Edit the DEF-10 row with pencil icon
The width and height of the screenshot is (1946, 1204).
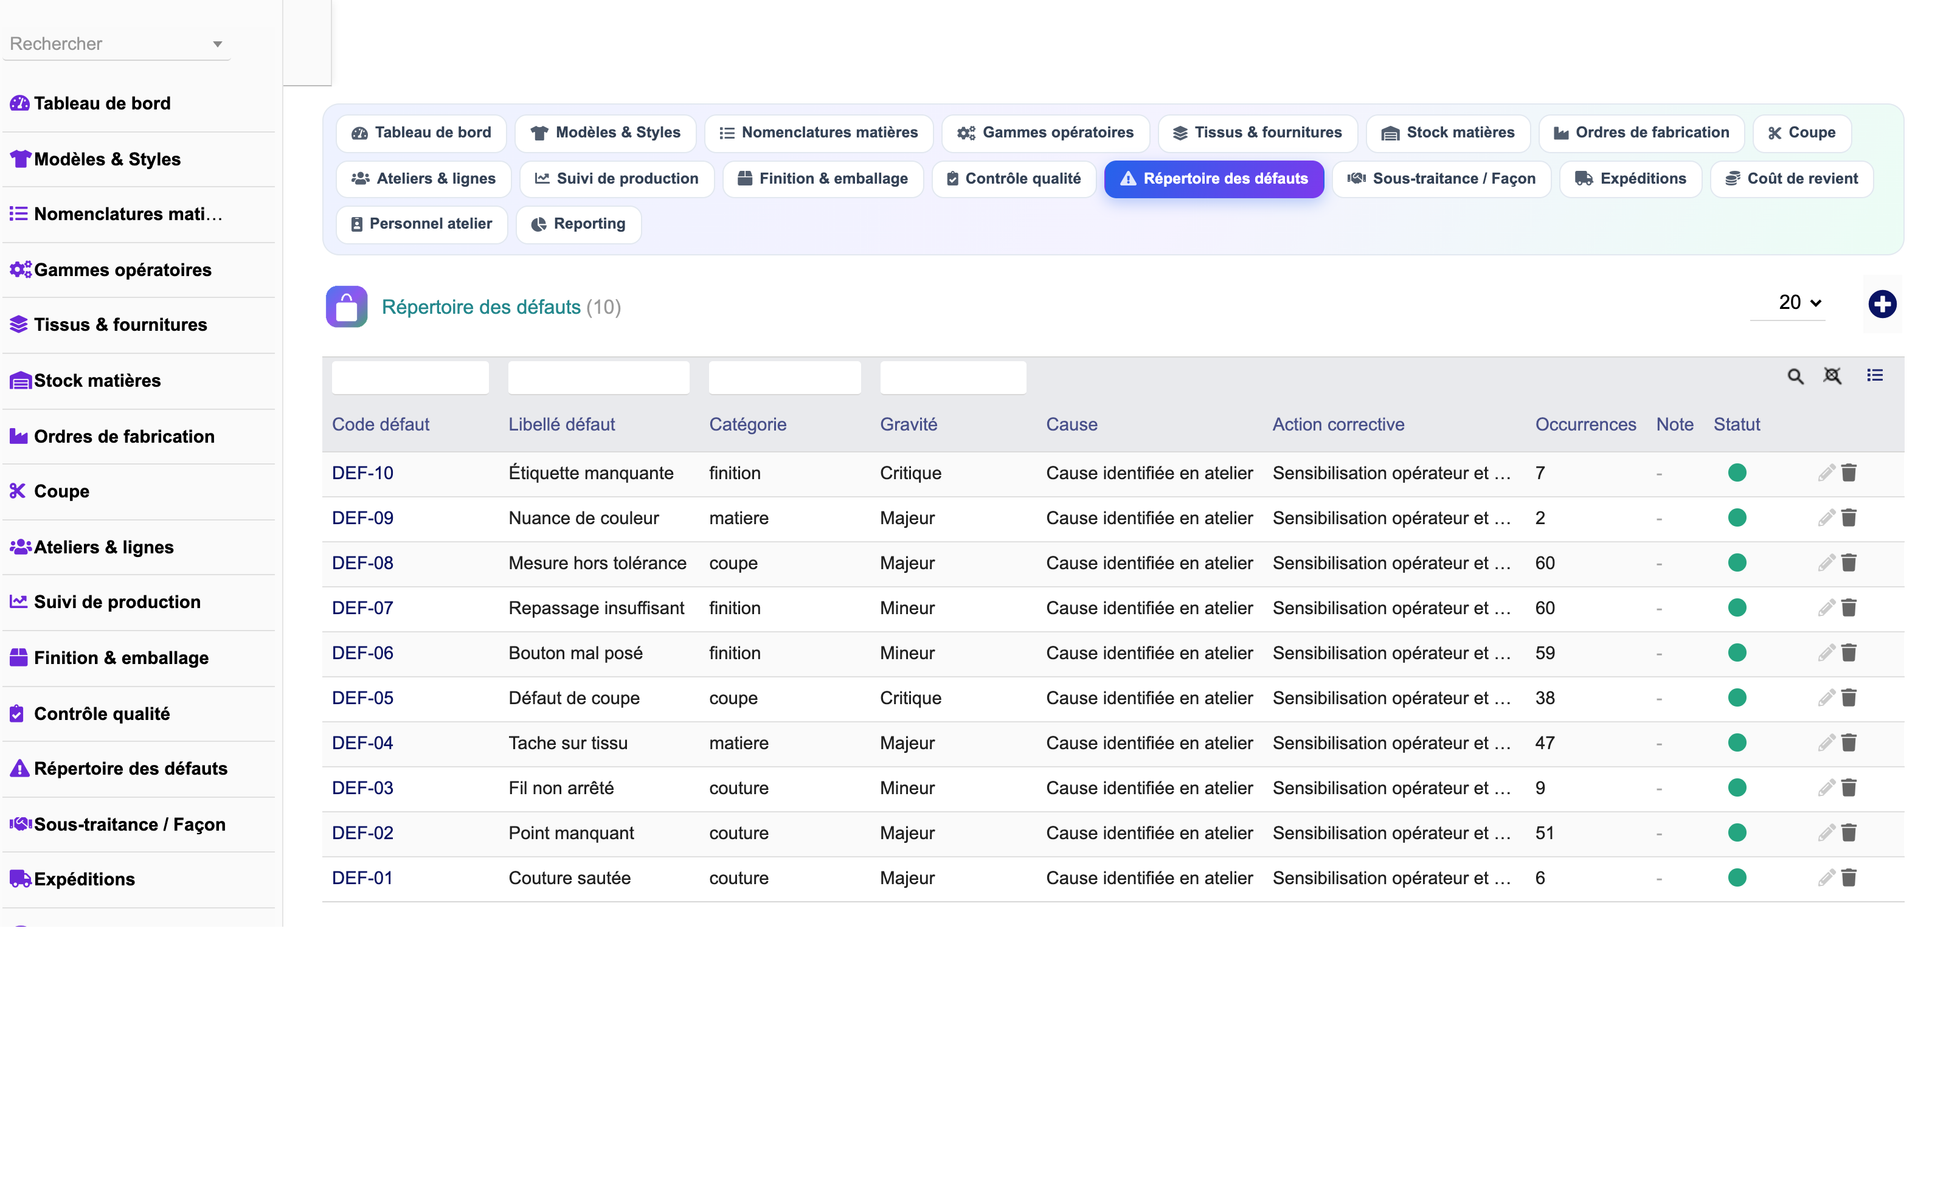(1826, 473)
